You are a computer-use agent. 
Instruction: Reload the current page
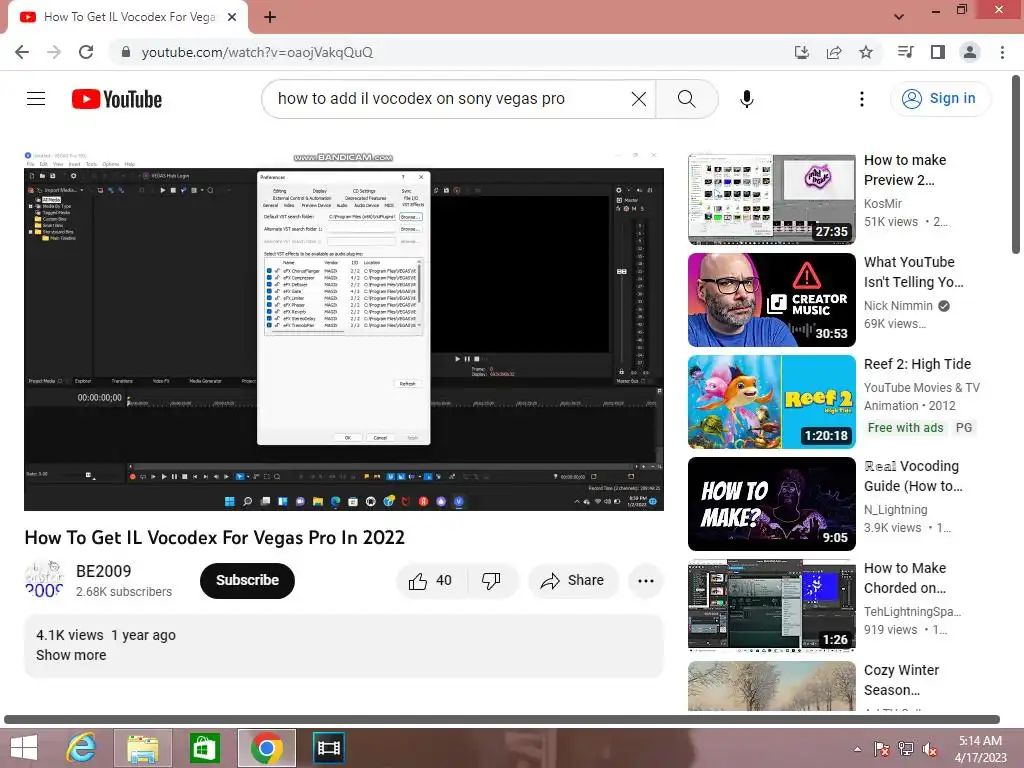coord(86,52)
